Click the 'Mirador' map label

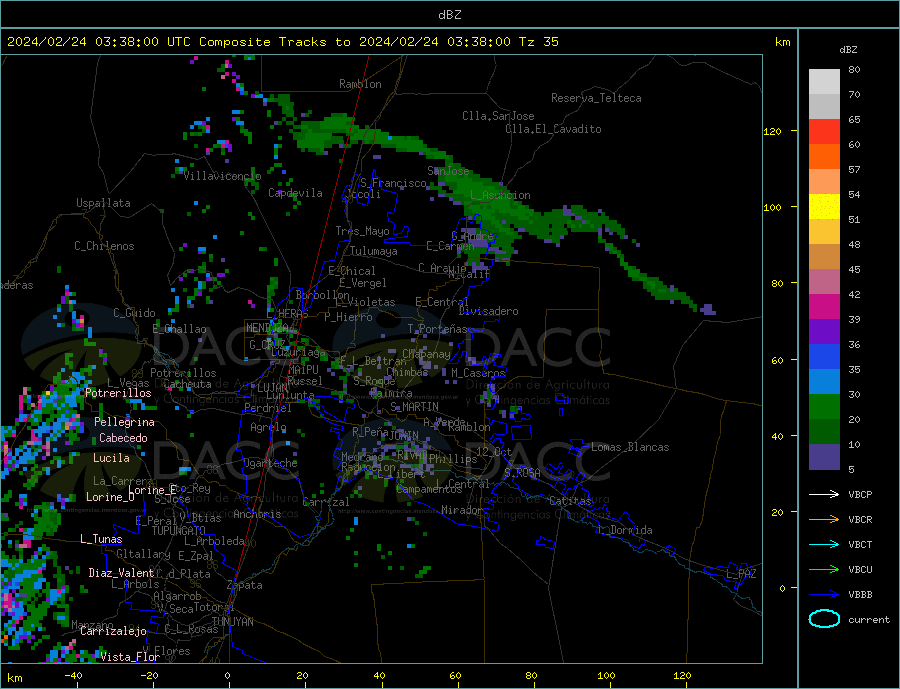pos(461,510)
